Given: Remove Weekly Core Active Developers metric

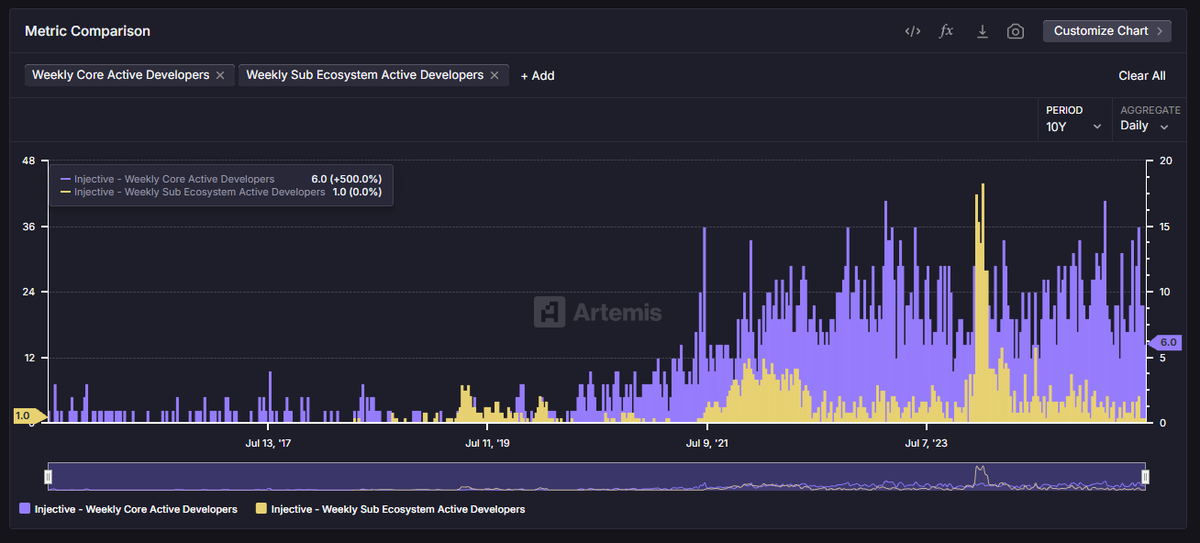Looking at the screenshot, I should point(220,75).
